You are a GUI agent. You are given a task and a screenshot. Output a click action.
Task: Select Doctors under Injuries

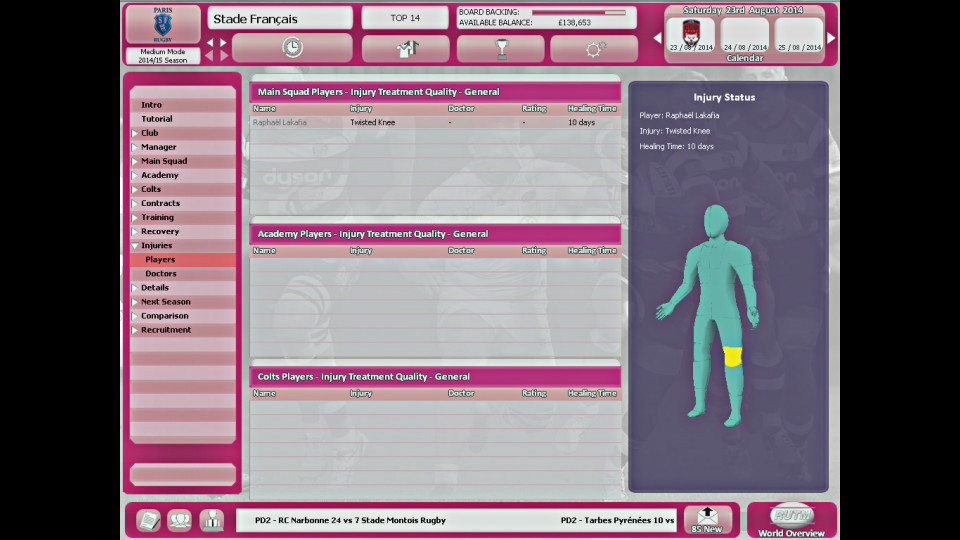[182, 274]
